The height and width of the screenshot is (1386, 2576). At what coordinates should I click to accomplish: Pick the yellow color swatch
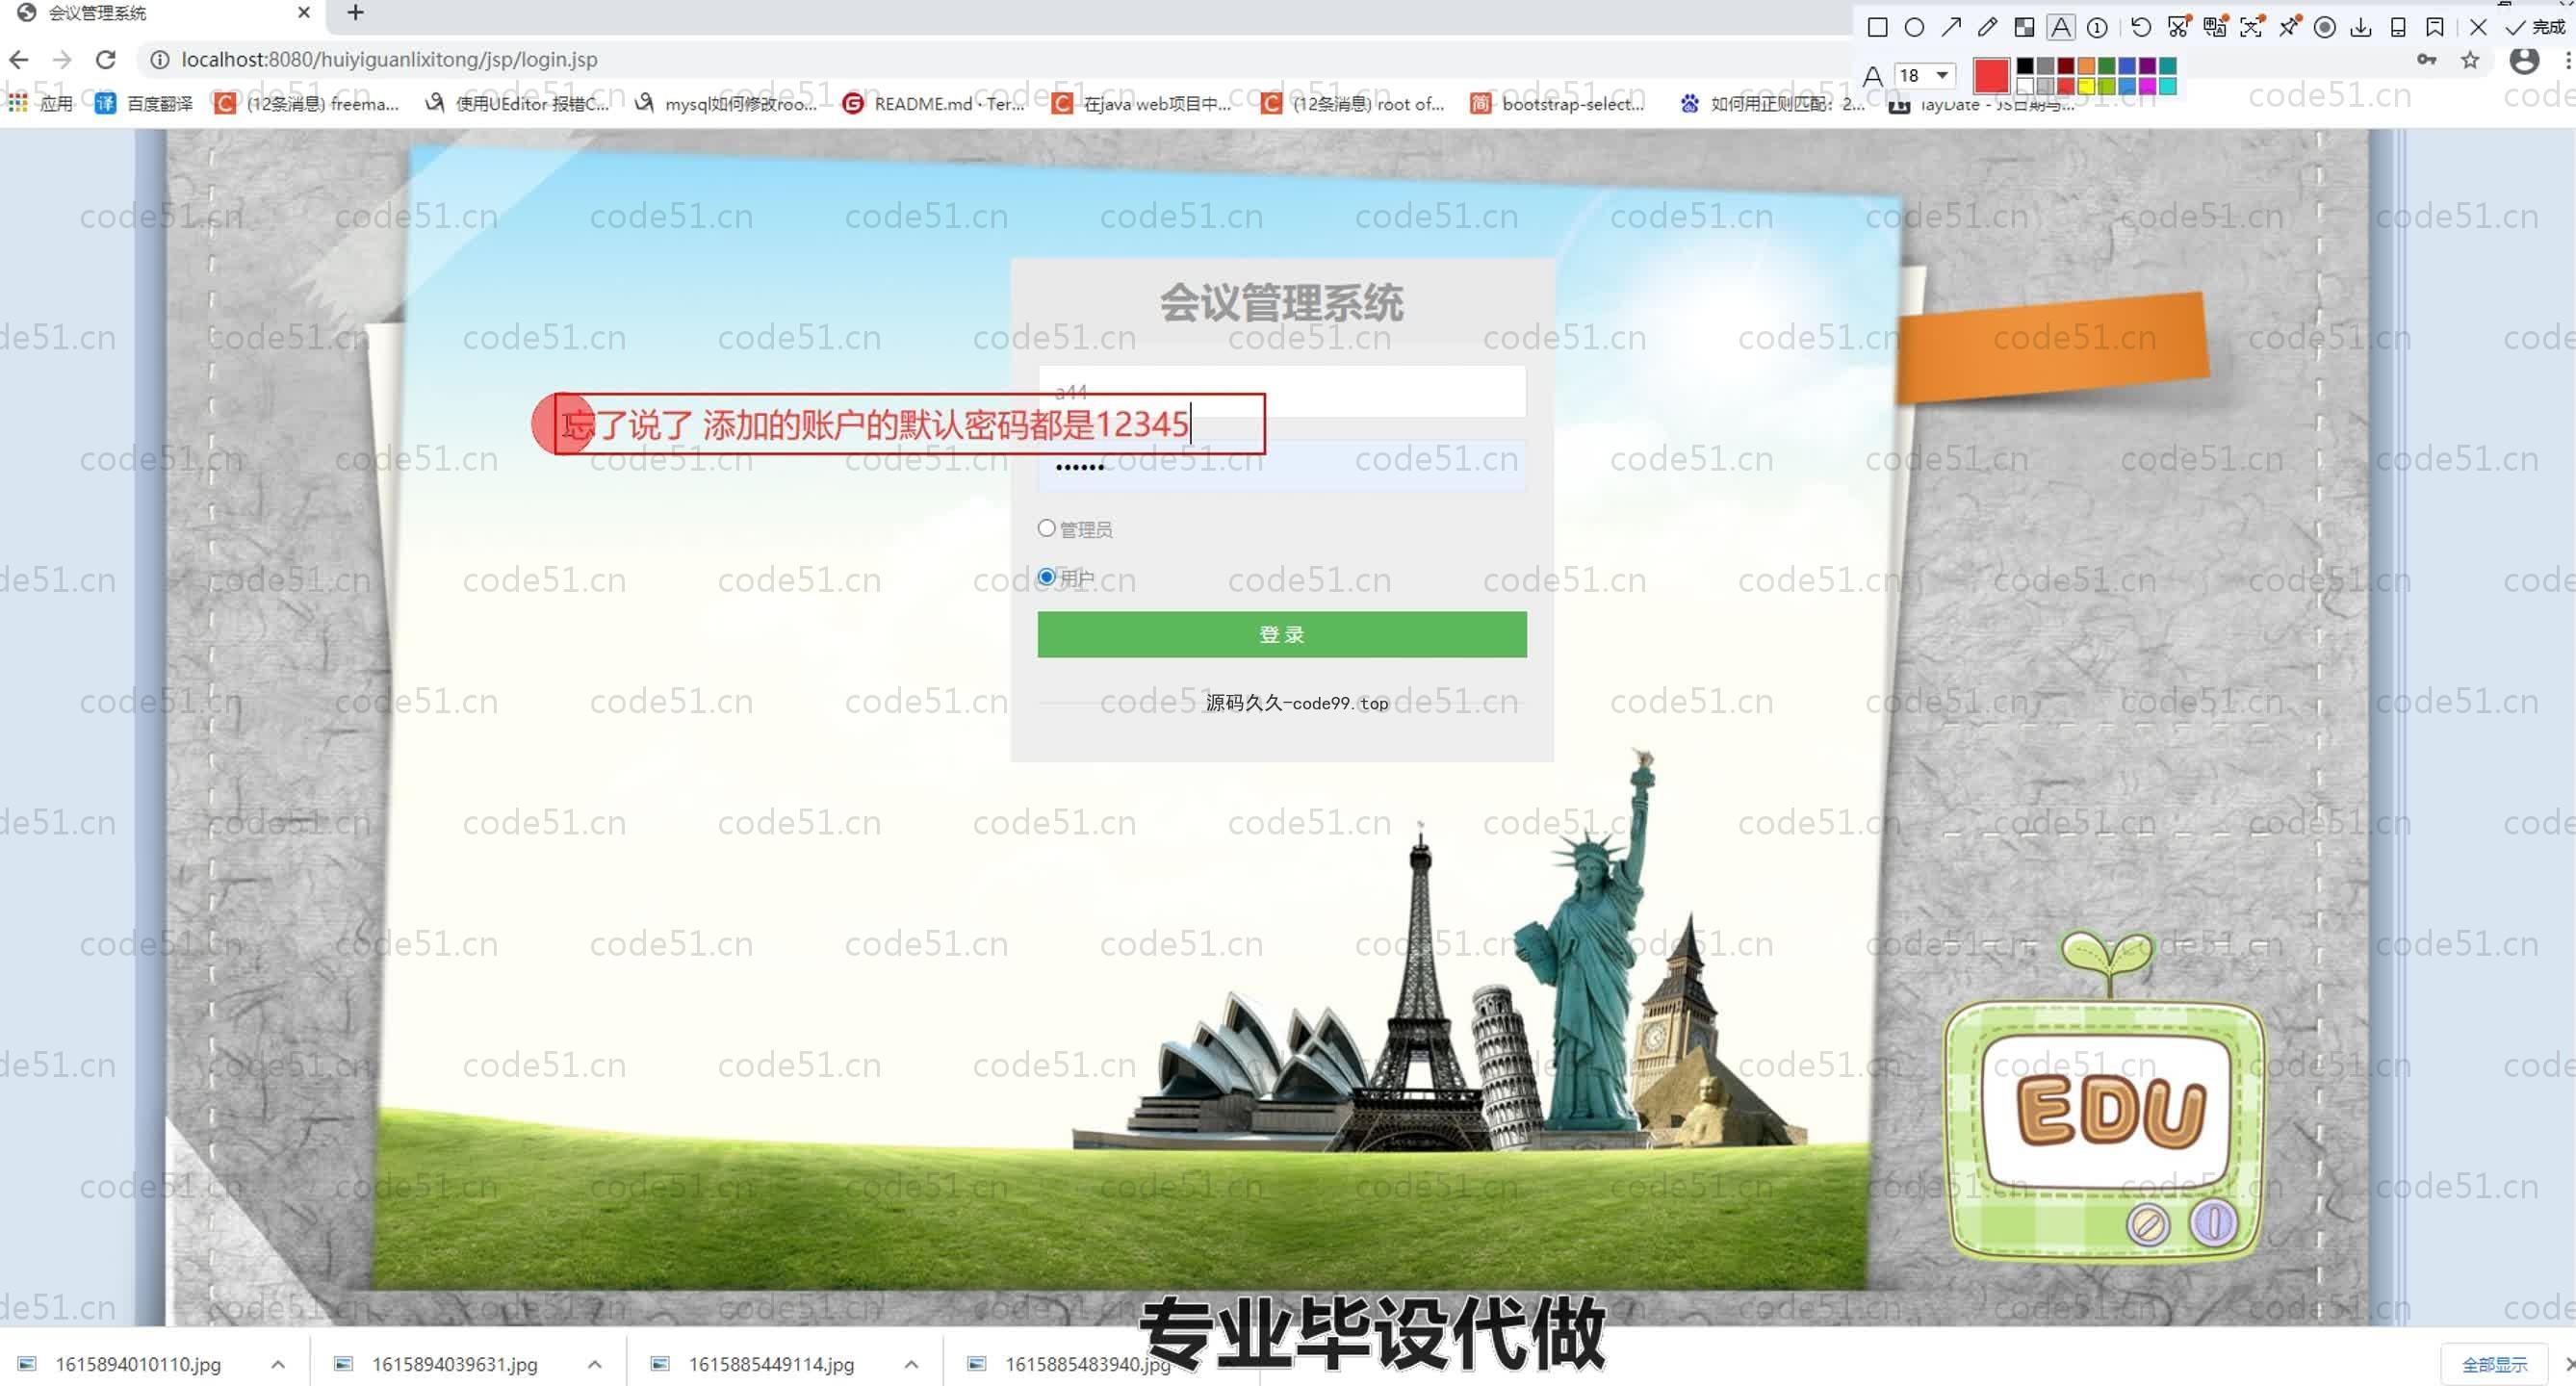click(x=2086, y=86)
